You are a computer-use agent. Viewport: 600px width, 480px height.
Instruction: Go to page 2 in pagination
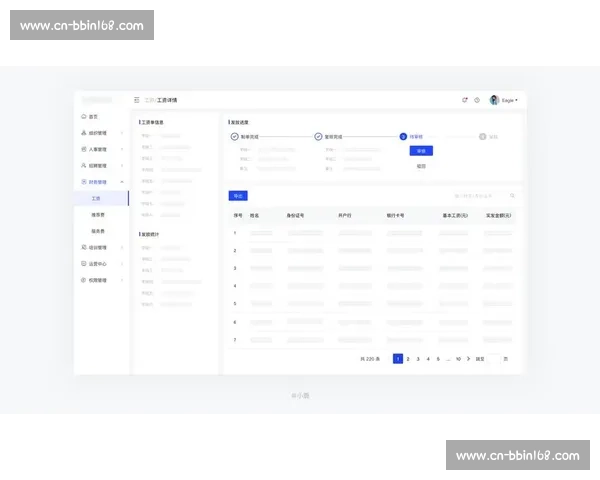click(408, 358)
